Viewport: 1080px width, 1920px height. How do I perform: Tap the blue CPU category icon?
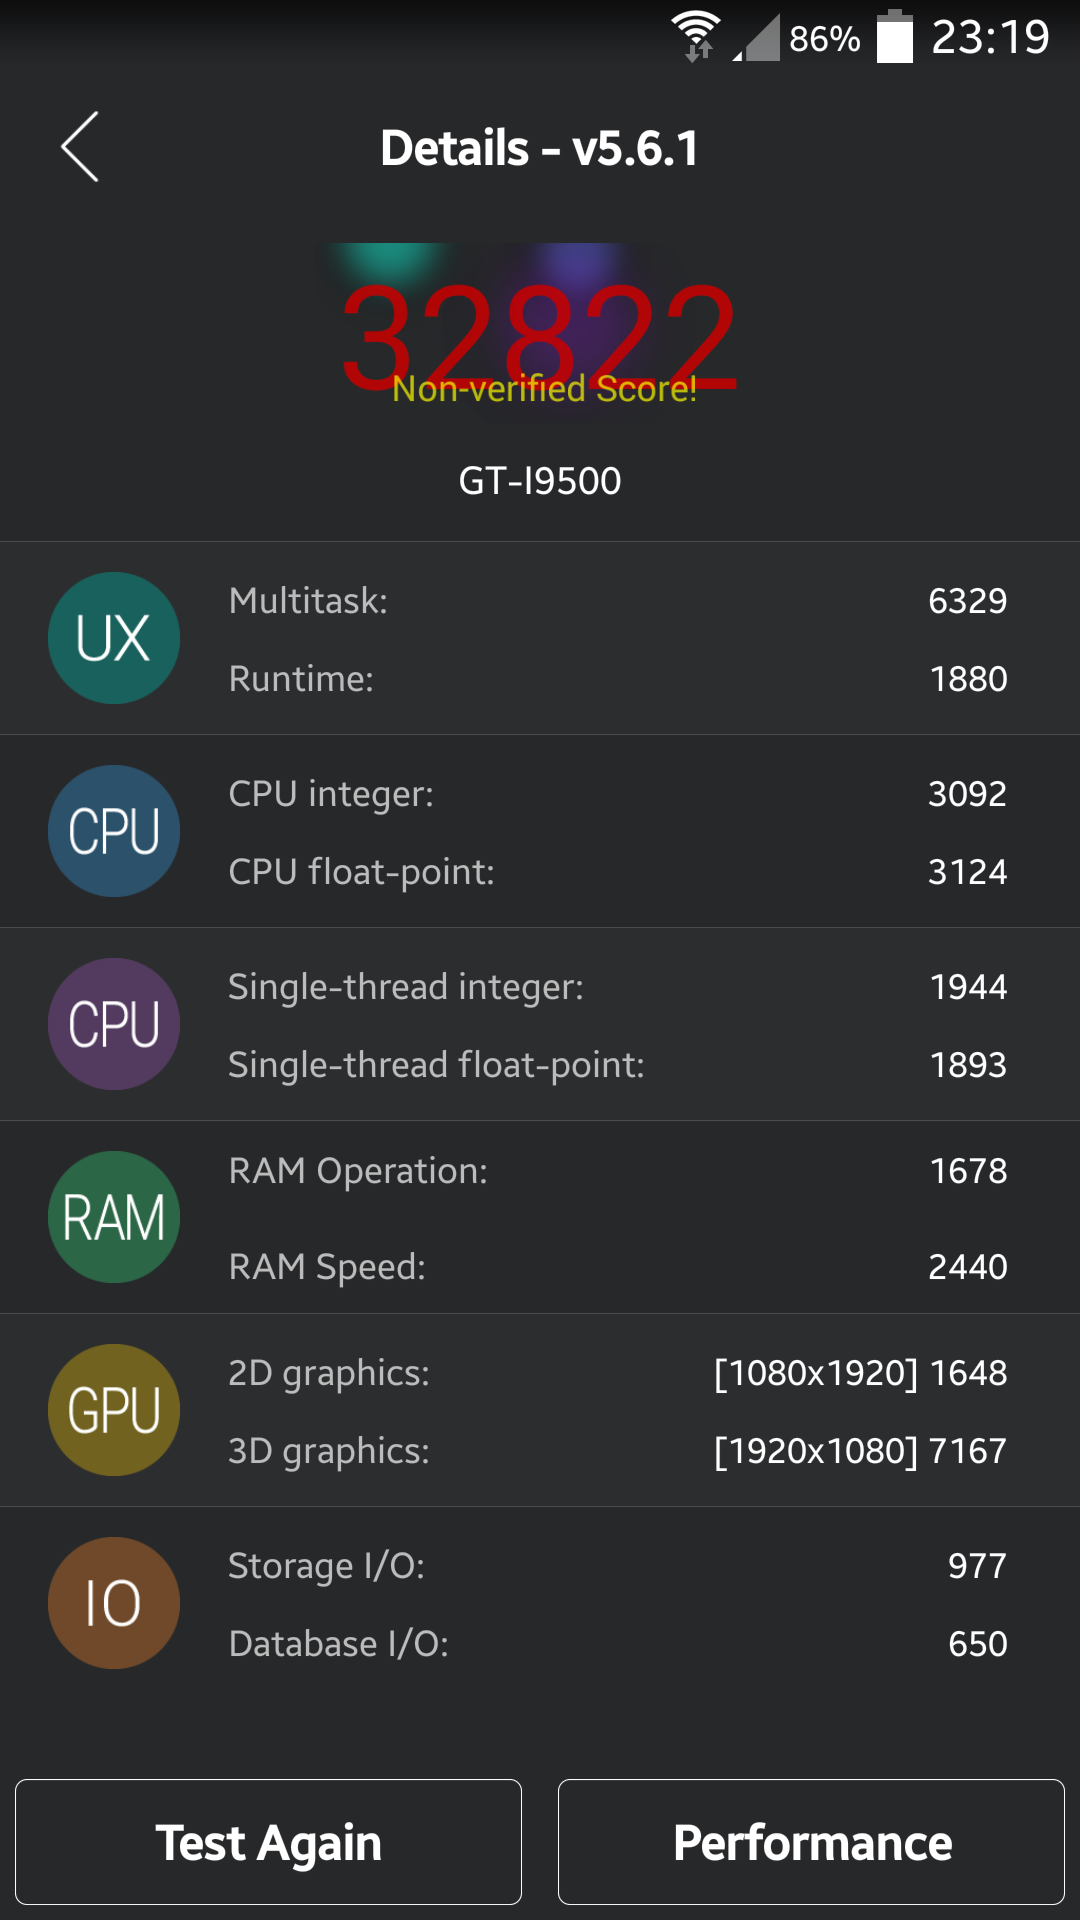click(114, 831)
